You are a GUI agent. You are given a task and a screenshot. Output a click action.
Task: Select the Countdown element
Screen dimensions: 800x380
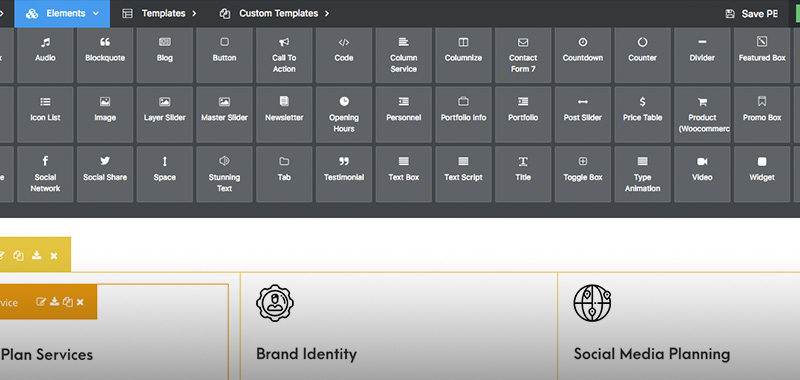583,55
